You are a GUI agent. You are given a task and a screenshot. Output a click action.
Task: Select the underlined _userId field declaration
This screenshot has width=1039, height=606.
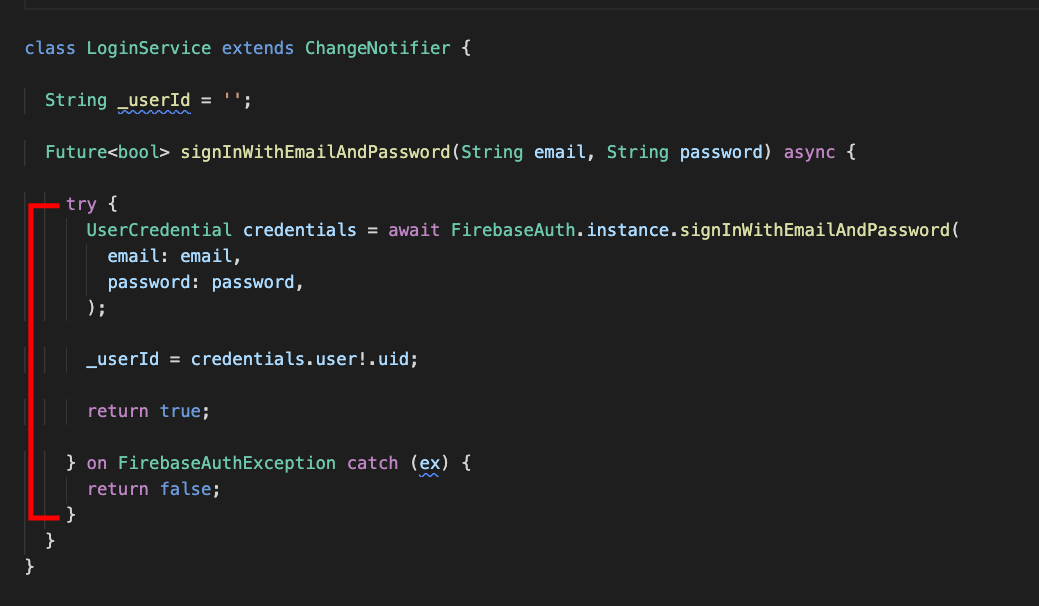[154, 101]
